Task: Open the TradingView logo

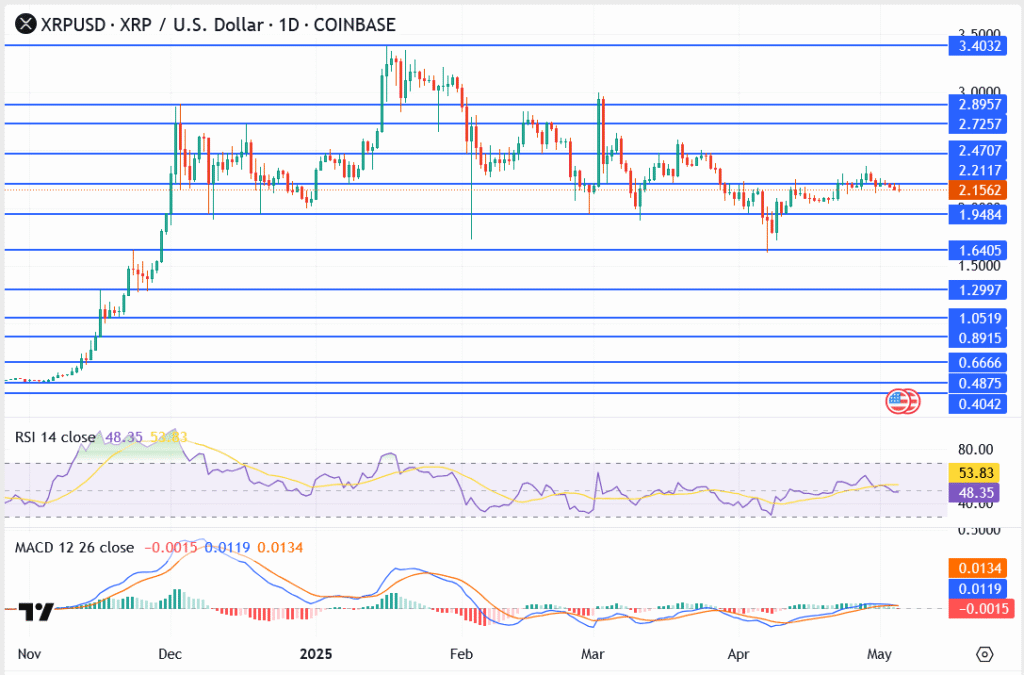Action: pyautogui.click(x=36, y=611)
